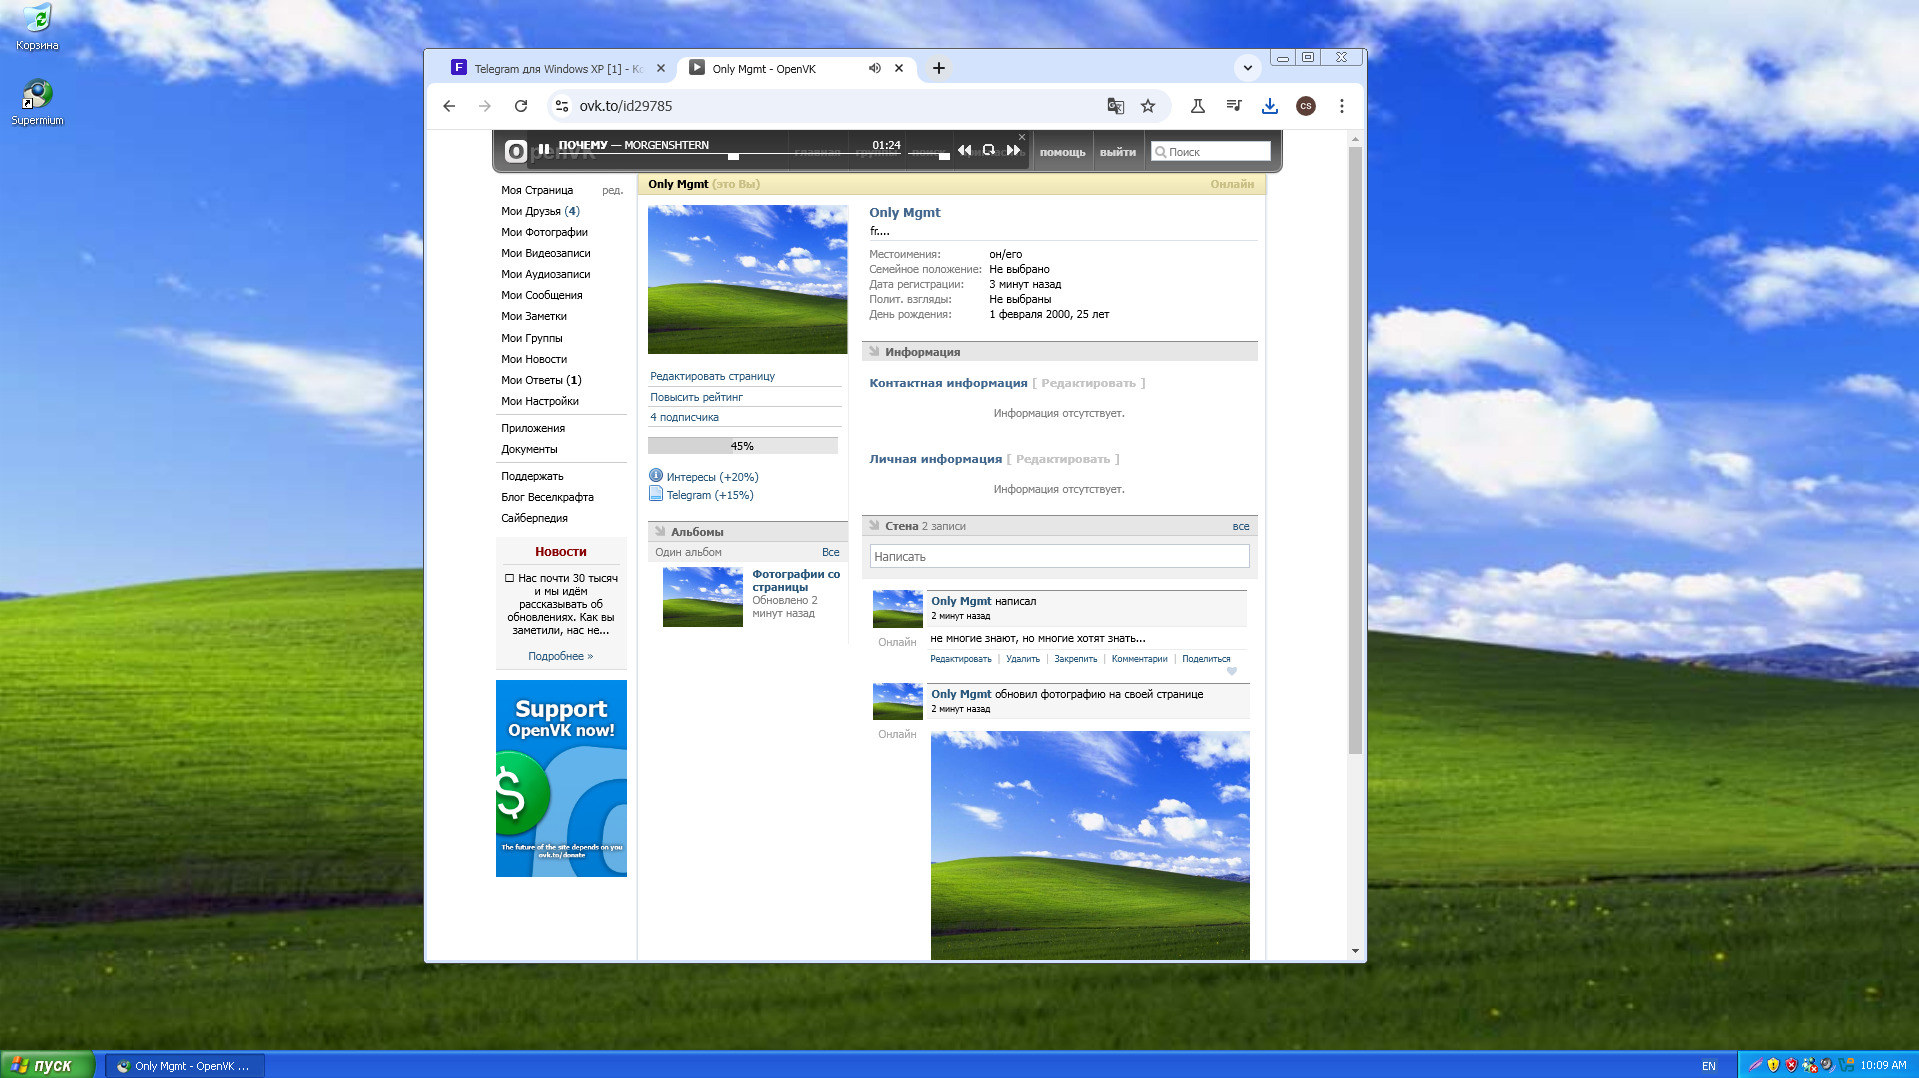The height and width of the screenshot is (1078, 1919).
Task: Reload the current page
Action: point(521,106)
